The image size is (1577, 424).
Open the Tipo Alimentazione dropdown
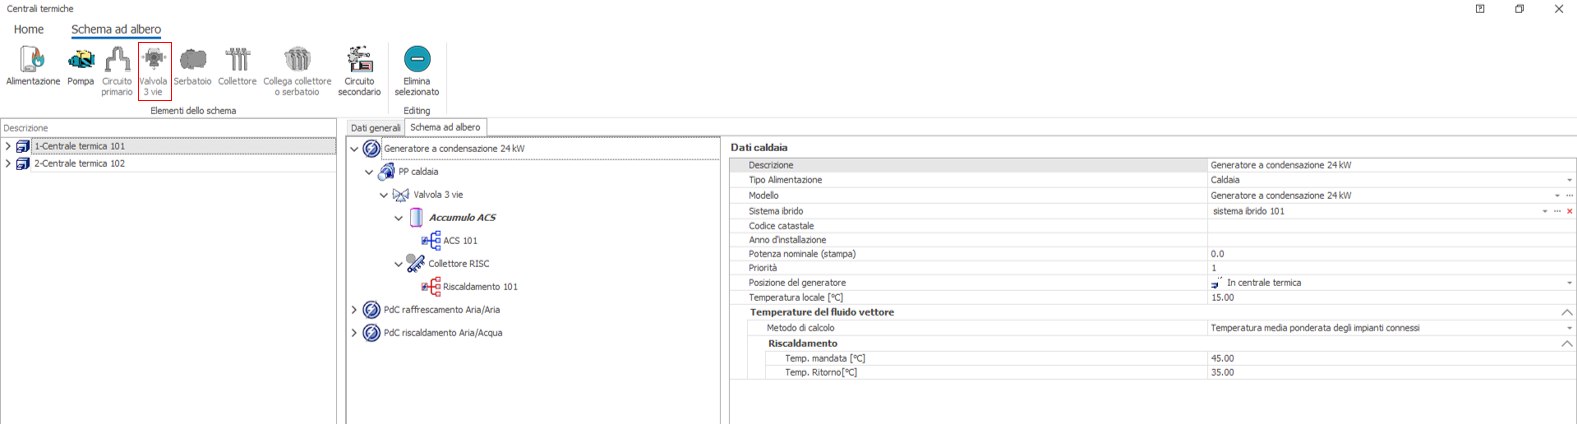point(1568,180)
